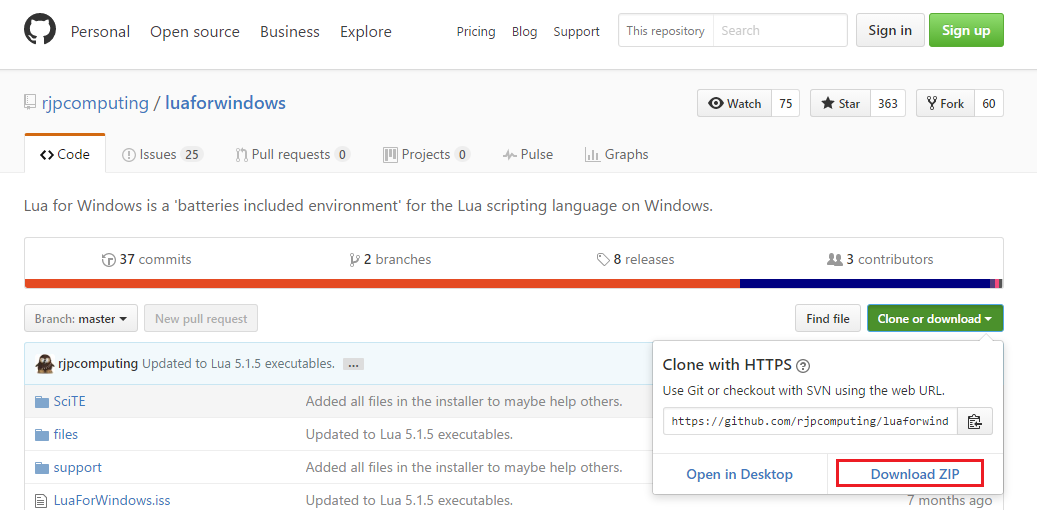Click the New pull request button
Image resolution: width=1037 pixels, height=510 pixels.
[201, 318]
